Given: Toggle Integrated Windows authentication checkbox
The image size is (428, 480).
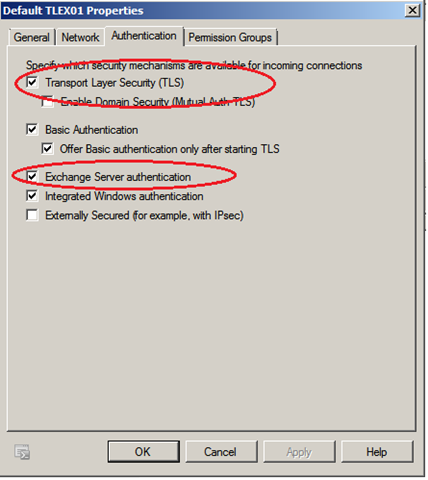Looking at the screenshot, I should 32,196.
